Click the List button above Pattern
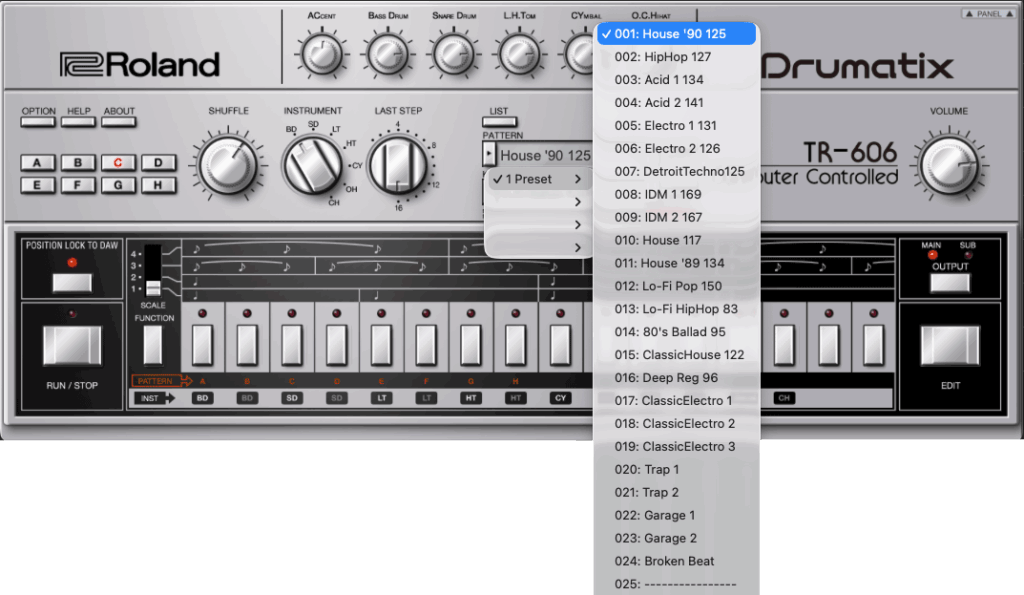1024x595 pixels. 499,121
